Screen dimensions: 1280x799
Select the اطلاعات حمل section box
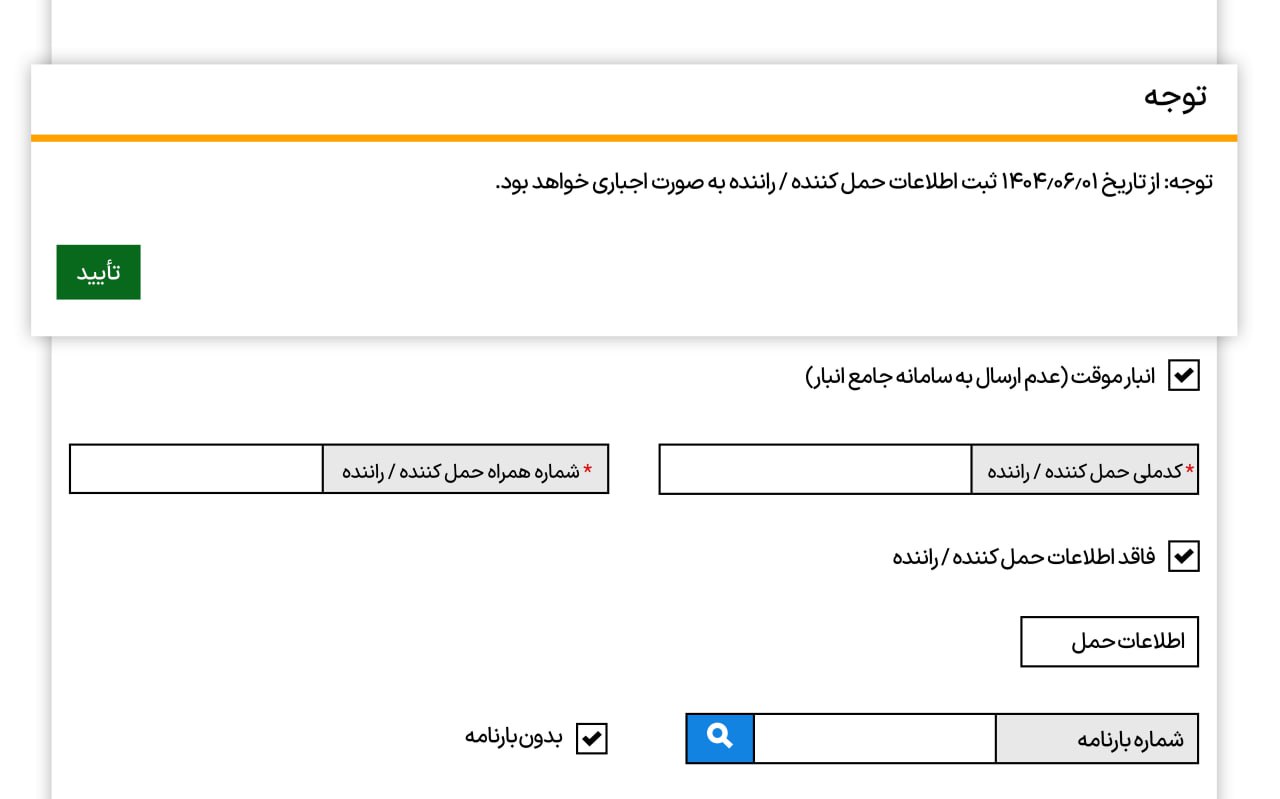tap(1109, 641)
